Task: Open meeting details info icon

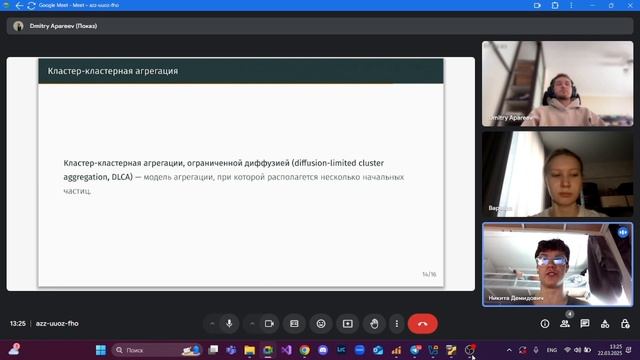Action: tap(545, 324)
